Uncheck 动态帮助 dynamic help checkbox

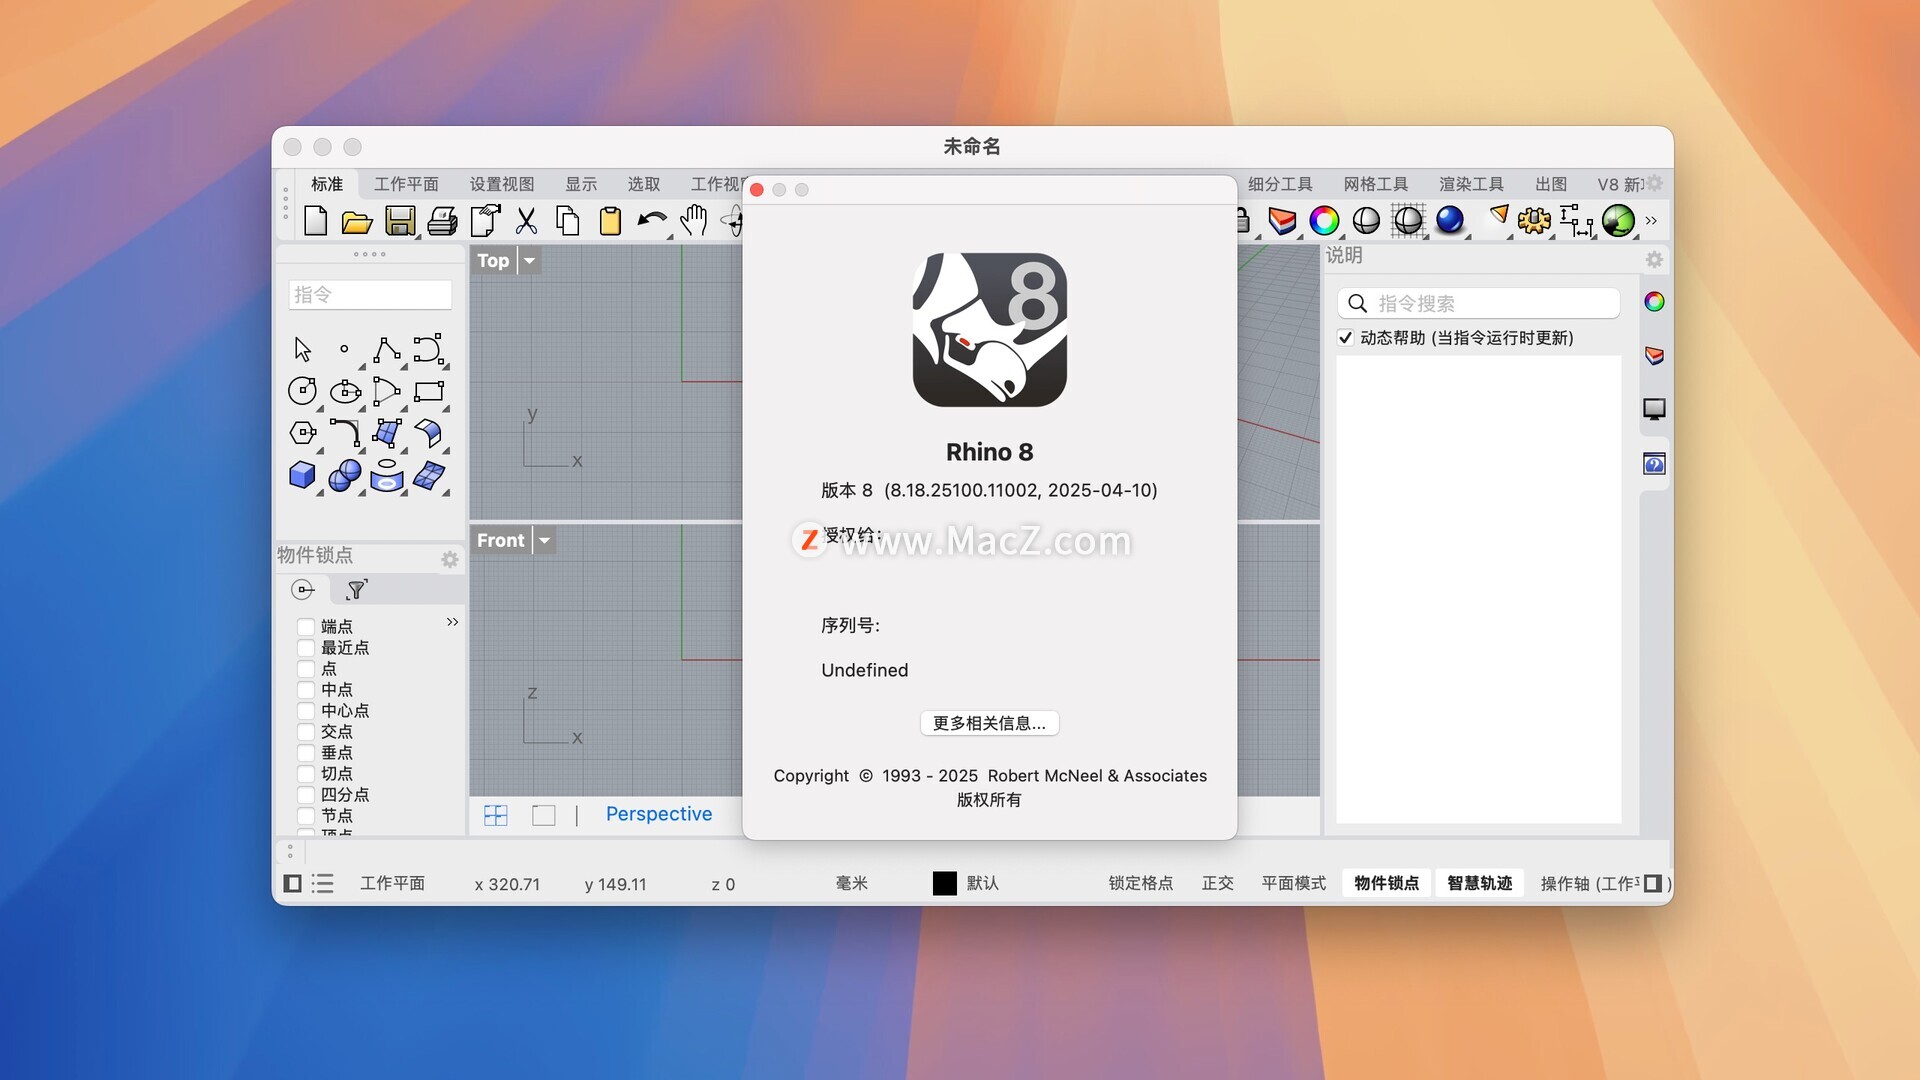coord(1346,338)
